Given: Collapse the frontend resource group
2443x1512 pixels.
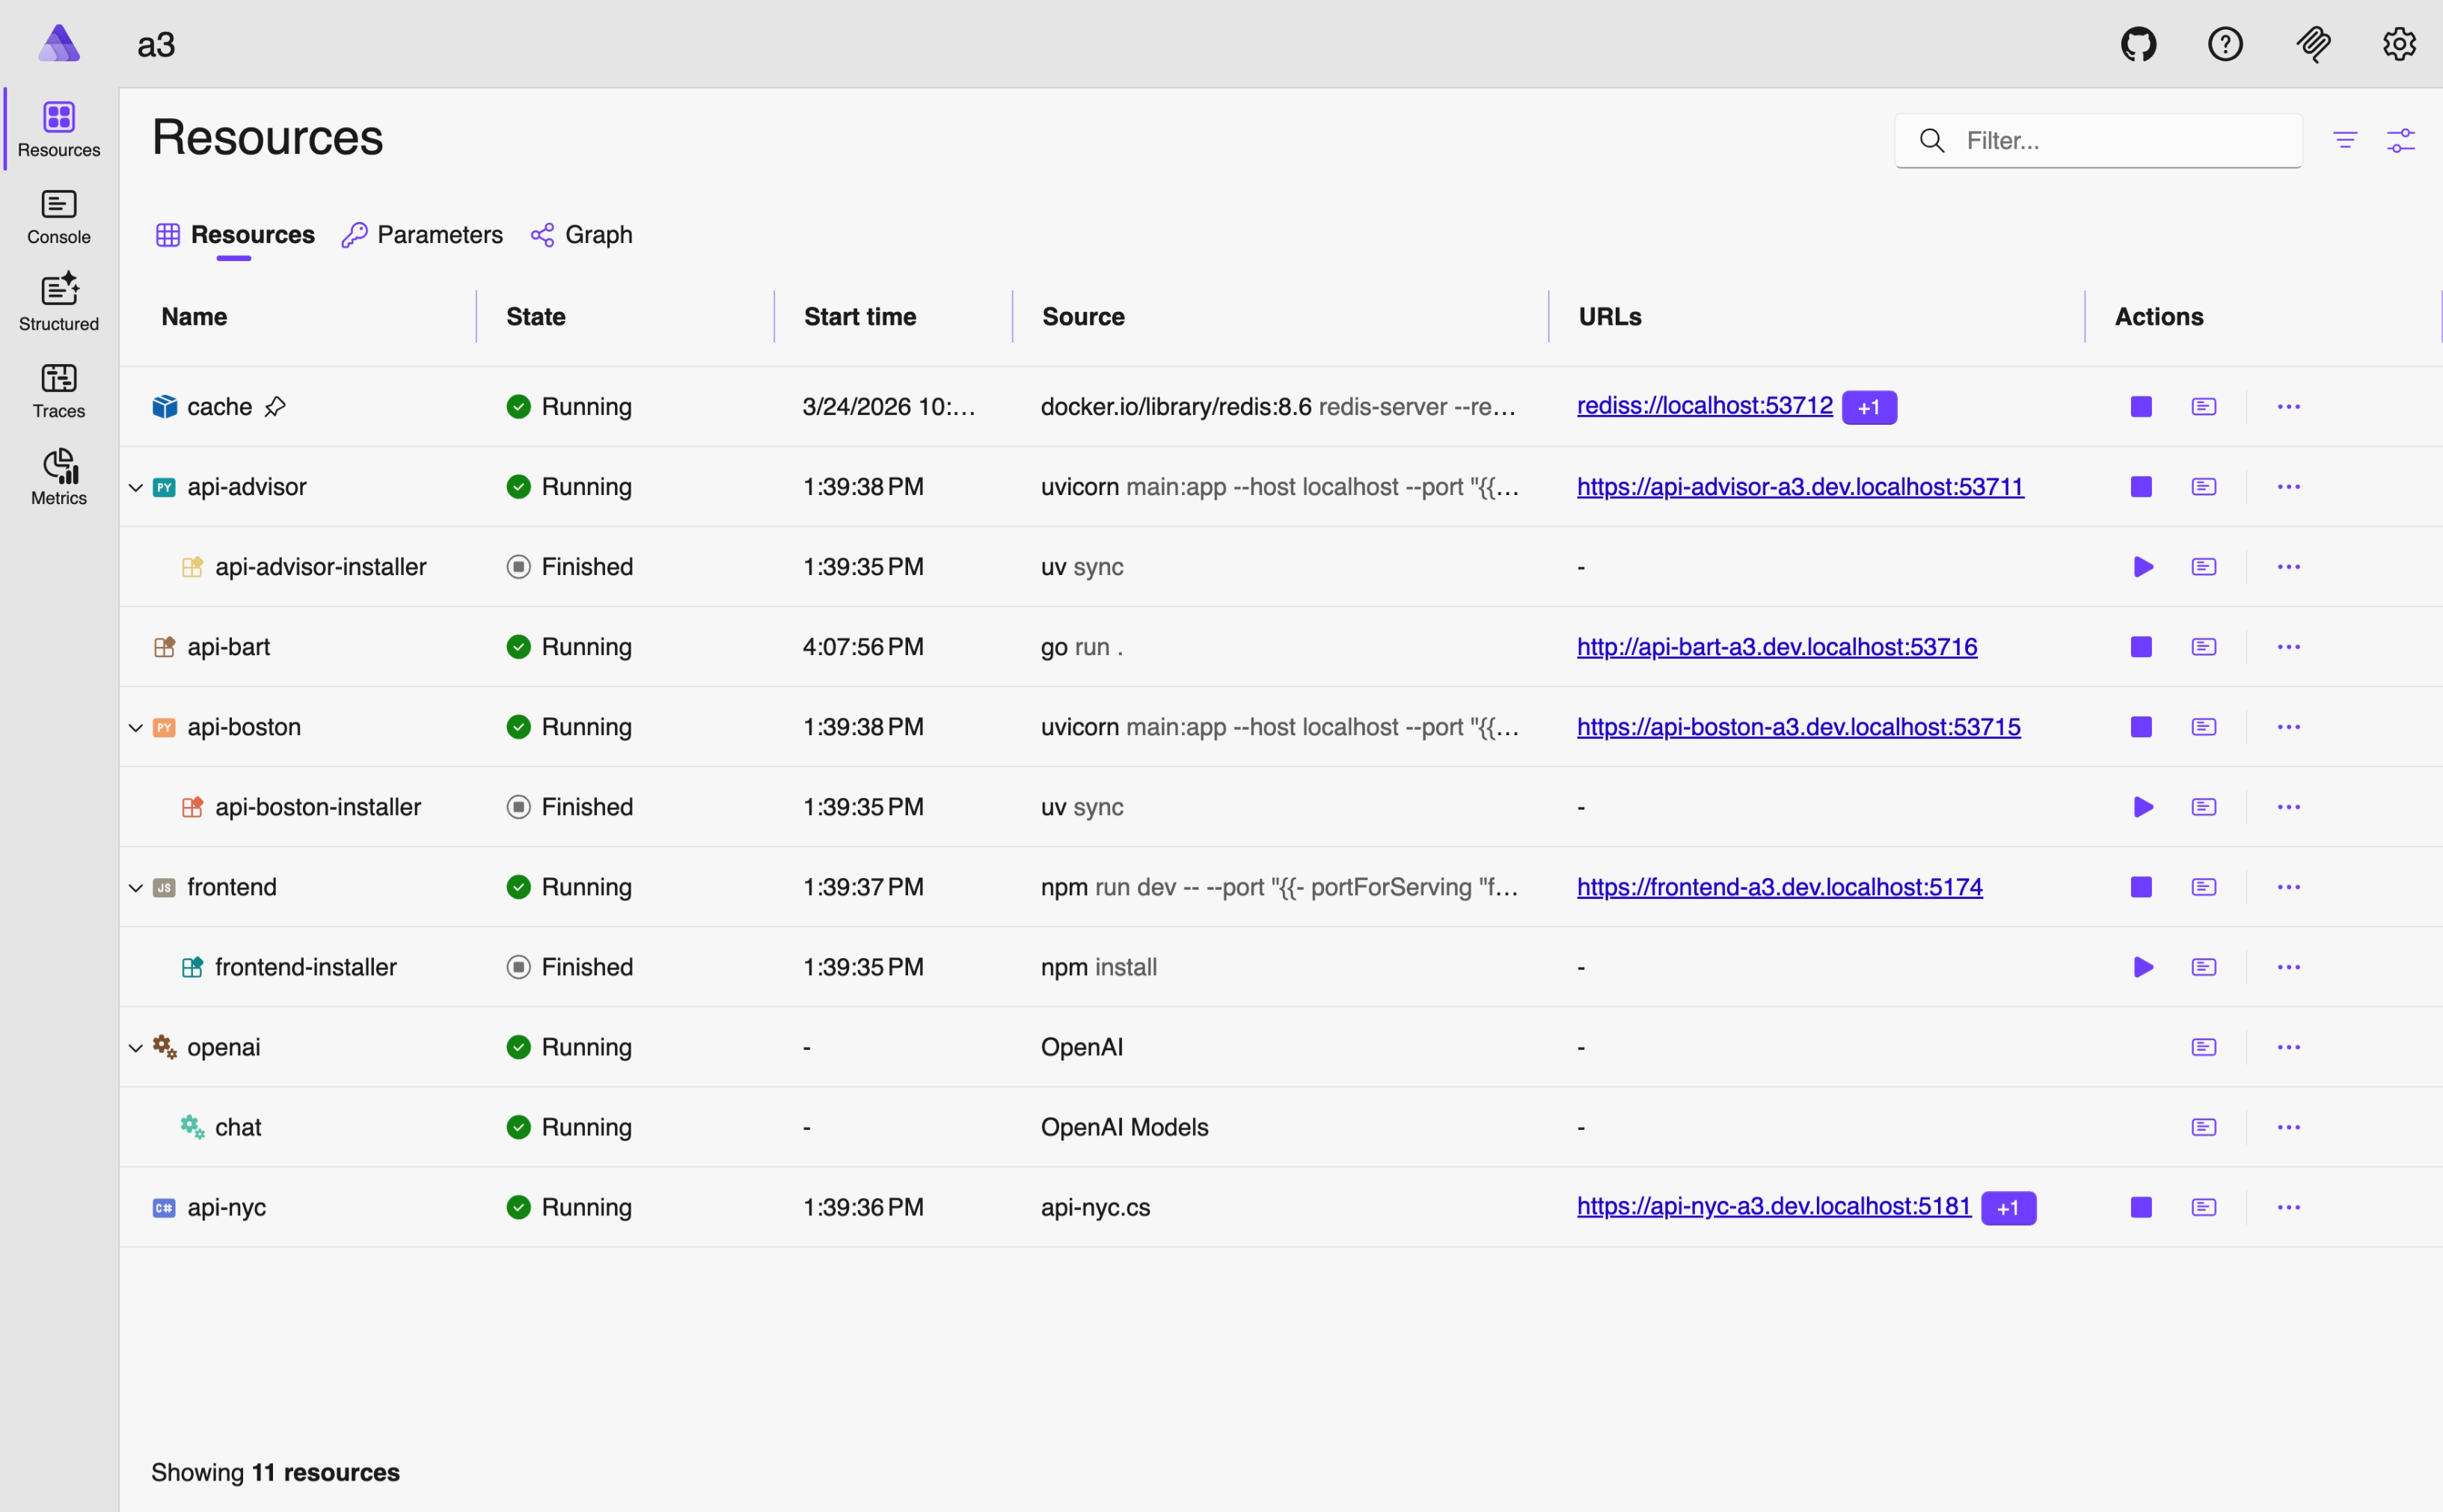Looking at the screenshot, I should point(135,886).
